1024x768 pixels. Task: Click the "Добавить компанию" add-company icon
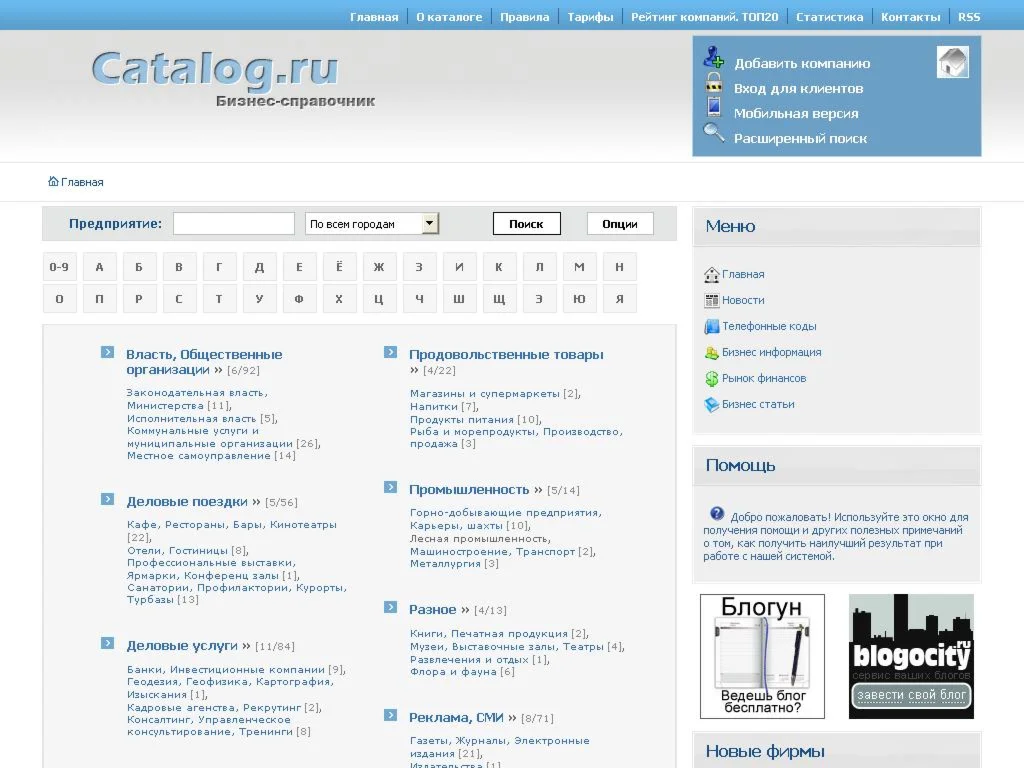click(x=714, y=58)
